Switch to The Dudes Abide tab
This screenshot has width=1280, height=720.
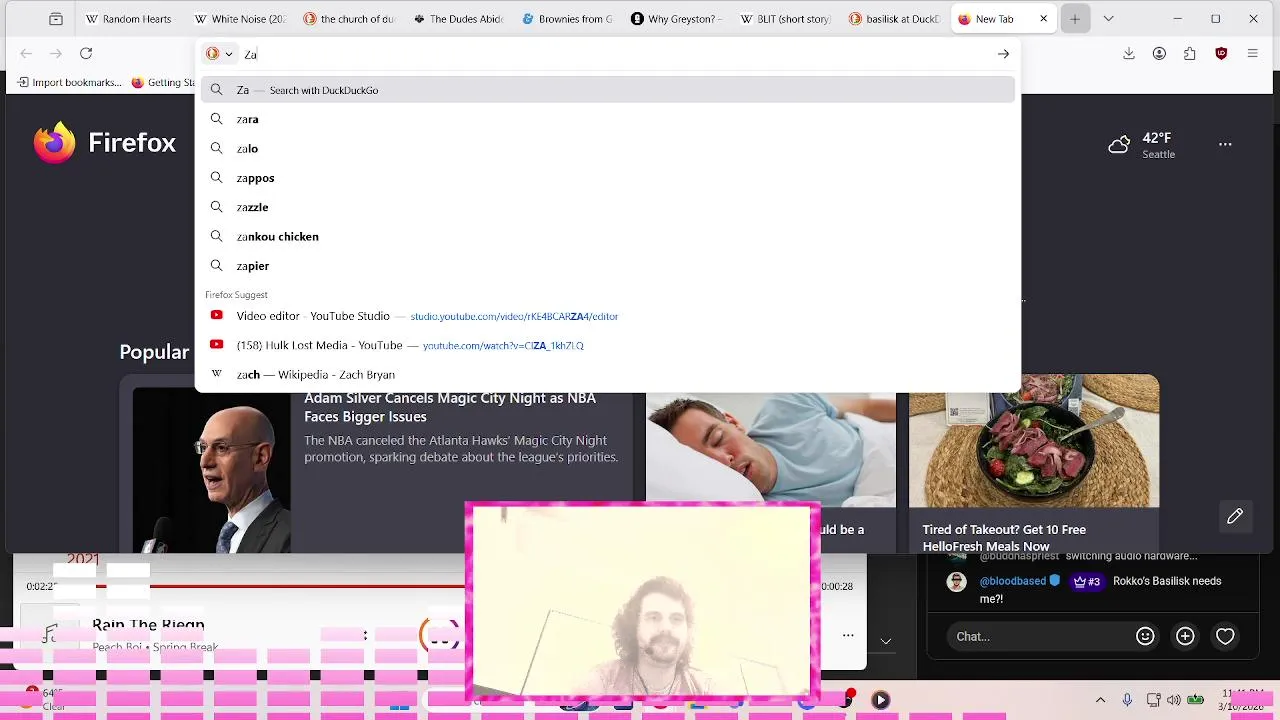(458, 19)
